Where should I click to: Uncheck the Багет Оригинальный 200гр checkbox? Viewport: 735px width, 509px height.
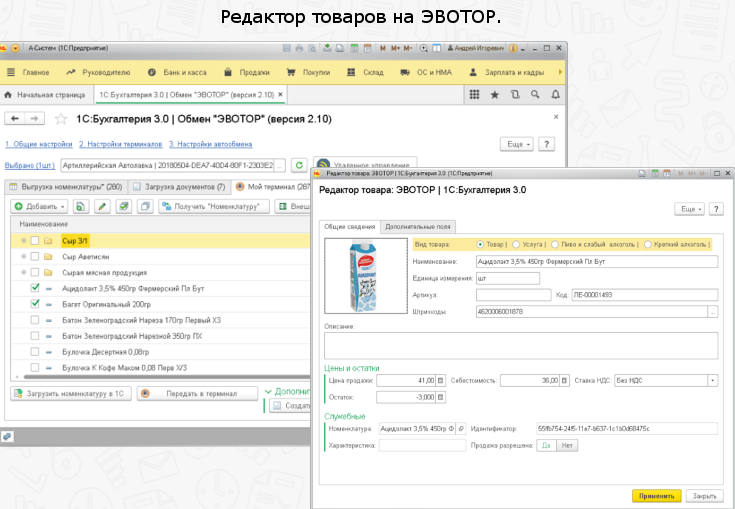tap(36, 304)
